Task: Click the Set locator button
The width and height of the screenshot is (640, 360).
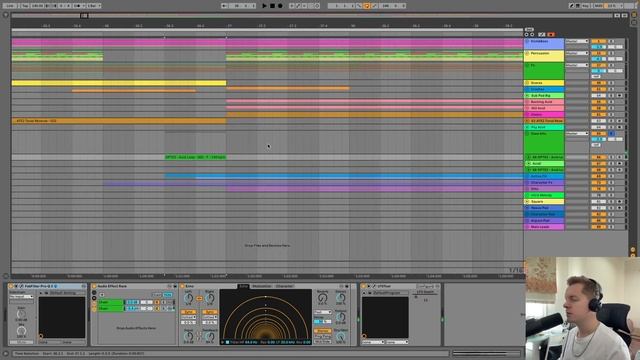Action: click(x=529, y=29)
